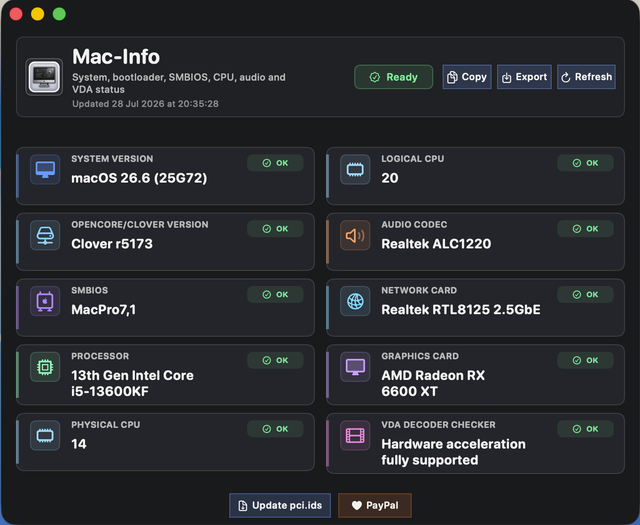Image resolution: width=640 pixels, height=525 pixels.
Task: Export the system report
Action: (x=524, y=77)
